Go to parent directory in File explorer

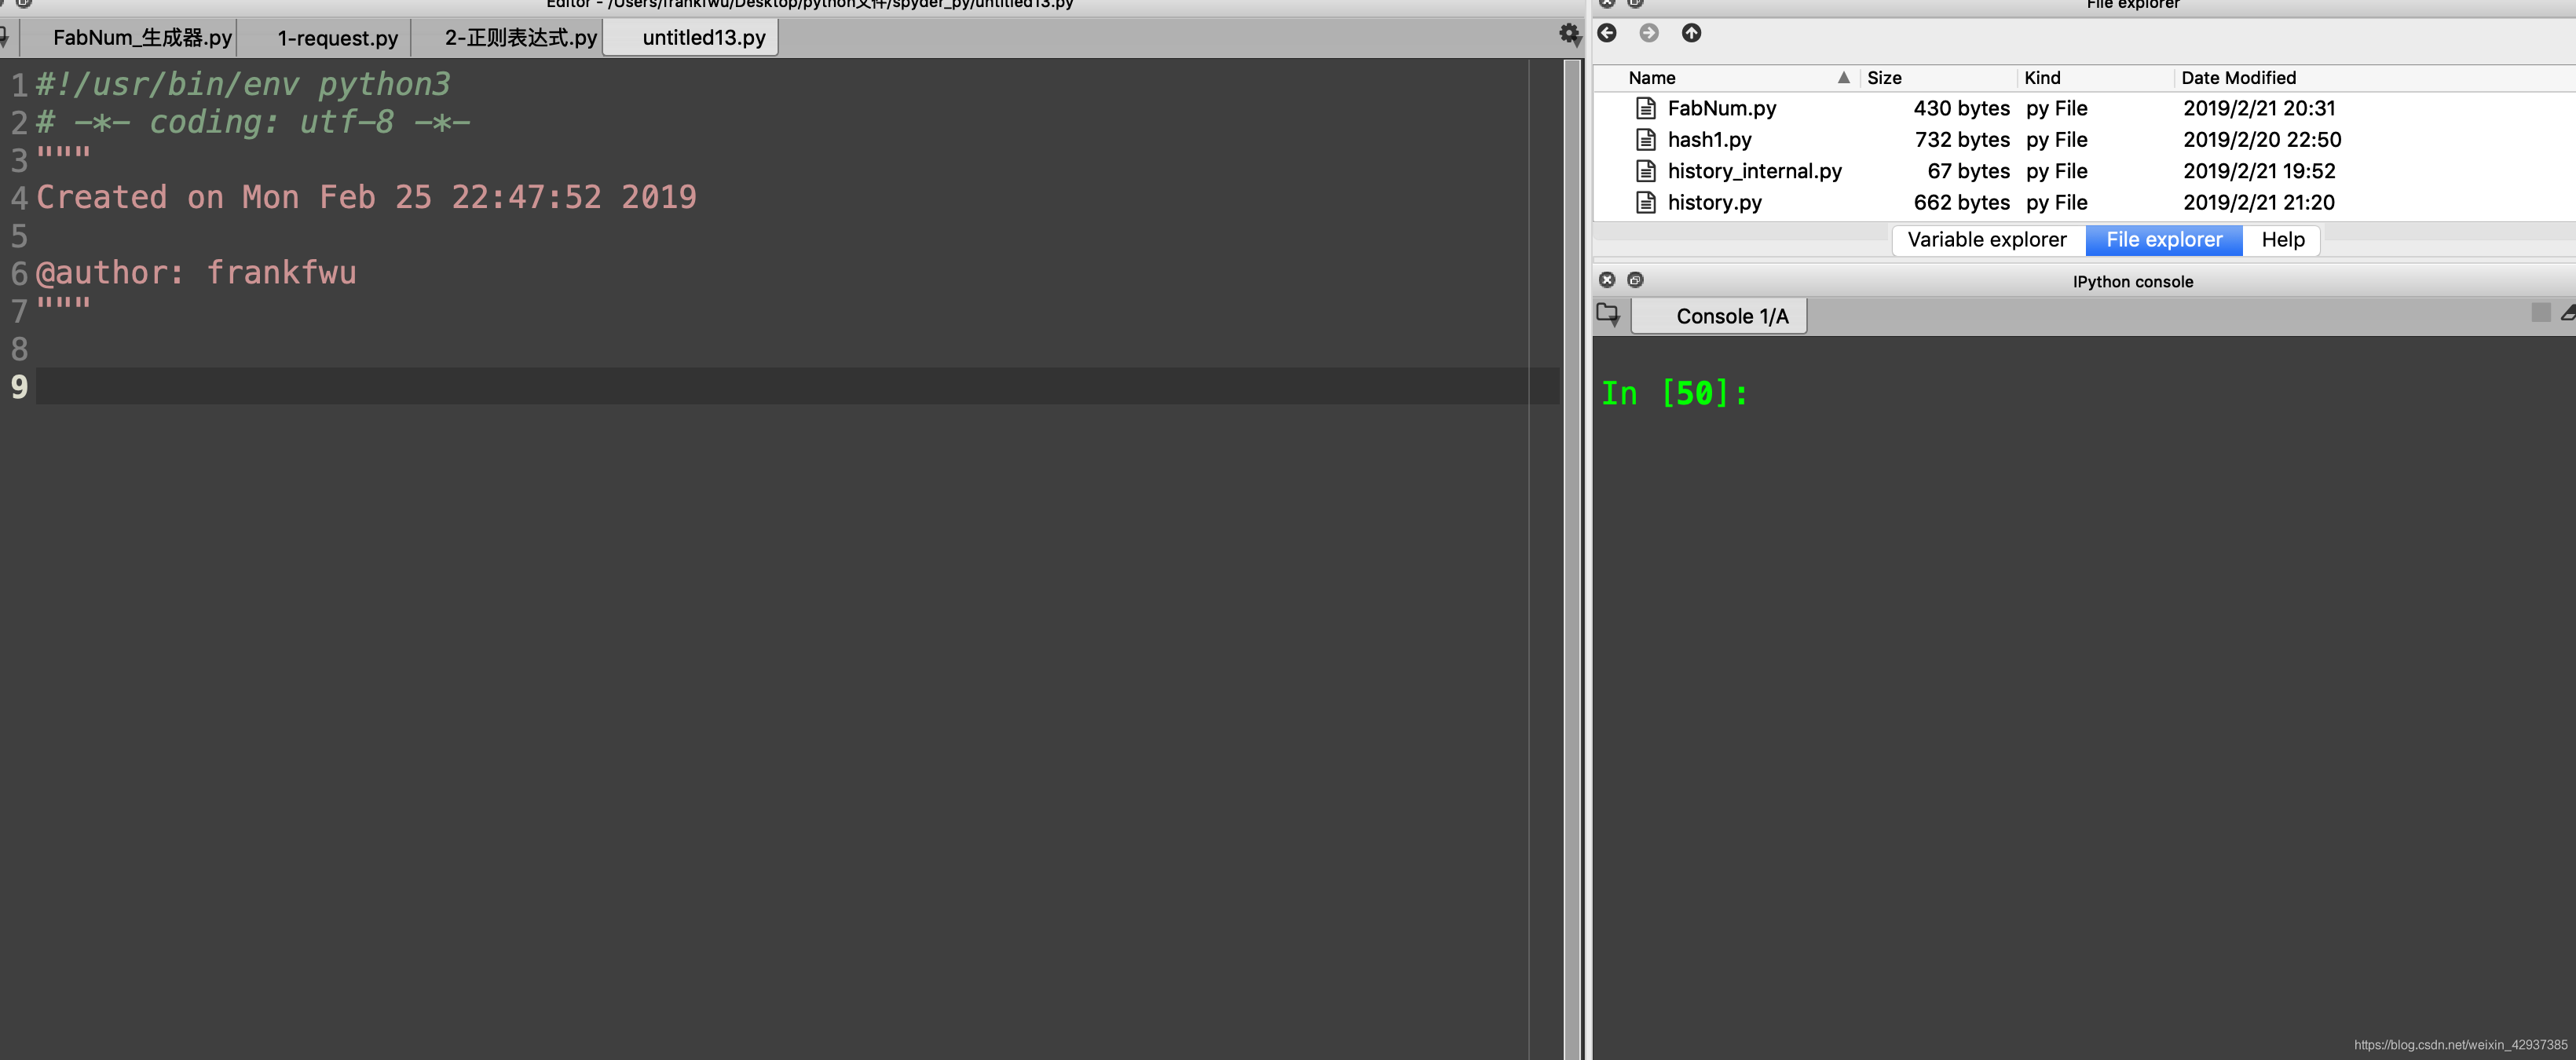coord(1691,33)
